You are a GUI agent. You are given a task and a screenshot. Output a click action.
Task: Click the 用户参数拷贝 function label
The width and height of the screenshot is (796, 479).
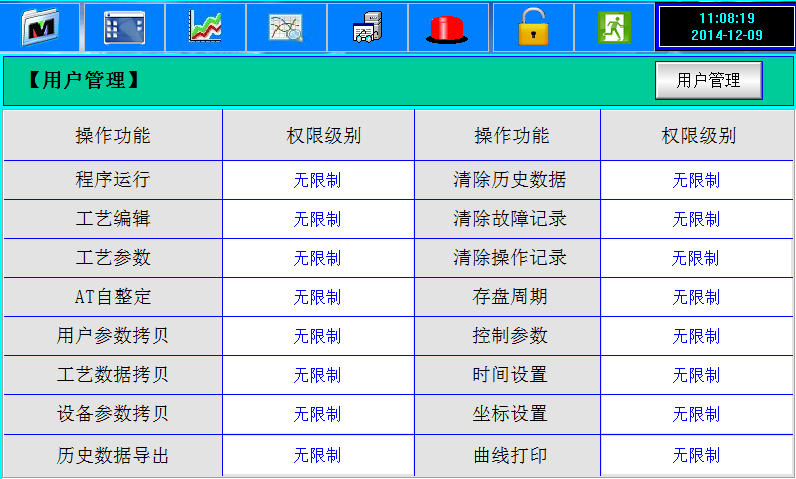point(113,336)
